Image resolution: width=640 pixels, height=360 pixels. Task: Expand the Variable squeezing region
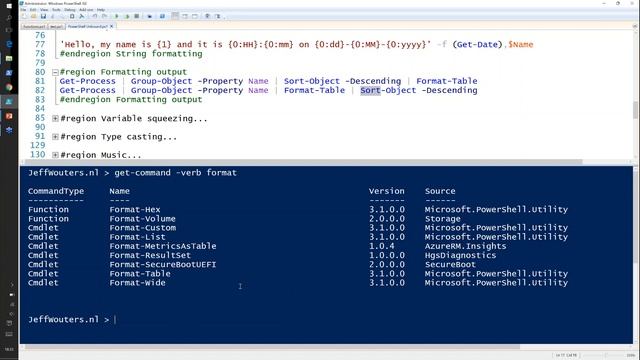[55, 118]
